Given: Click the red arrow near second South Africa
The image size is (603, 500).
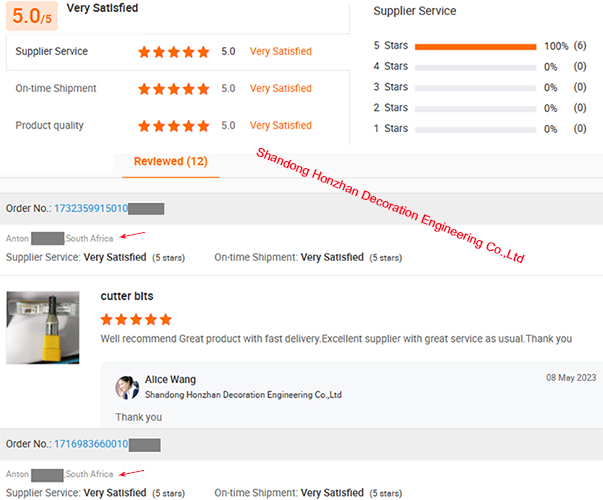Looking at the screenshot, I should pyautogui.click(x=132, y=473).
